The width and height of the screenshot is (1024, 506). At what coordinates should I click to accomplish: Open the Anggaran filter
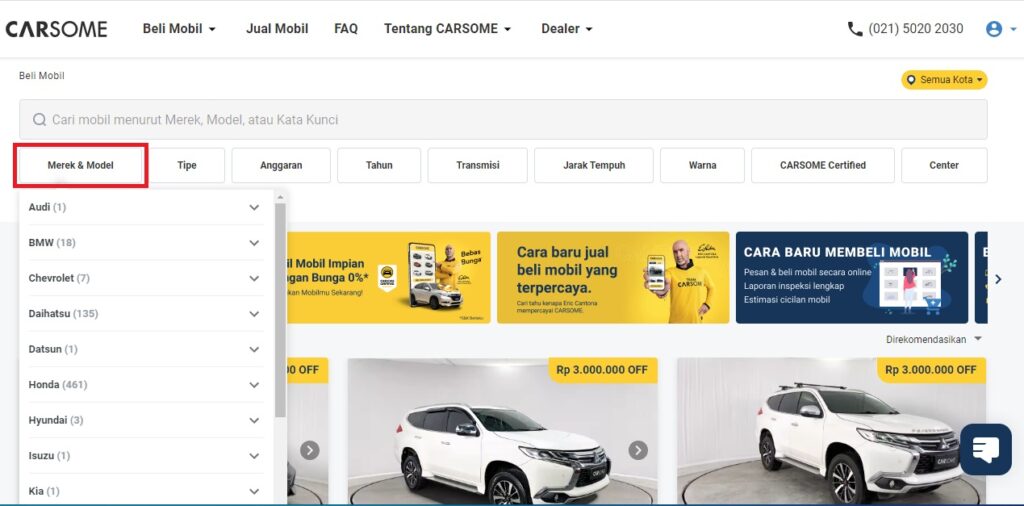(x=281, y=165)
